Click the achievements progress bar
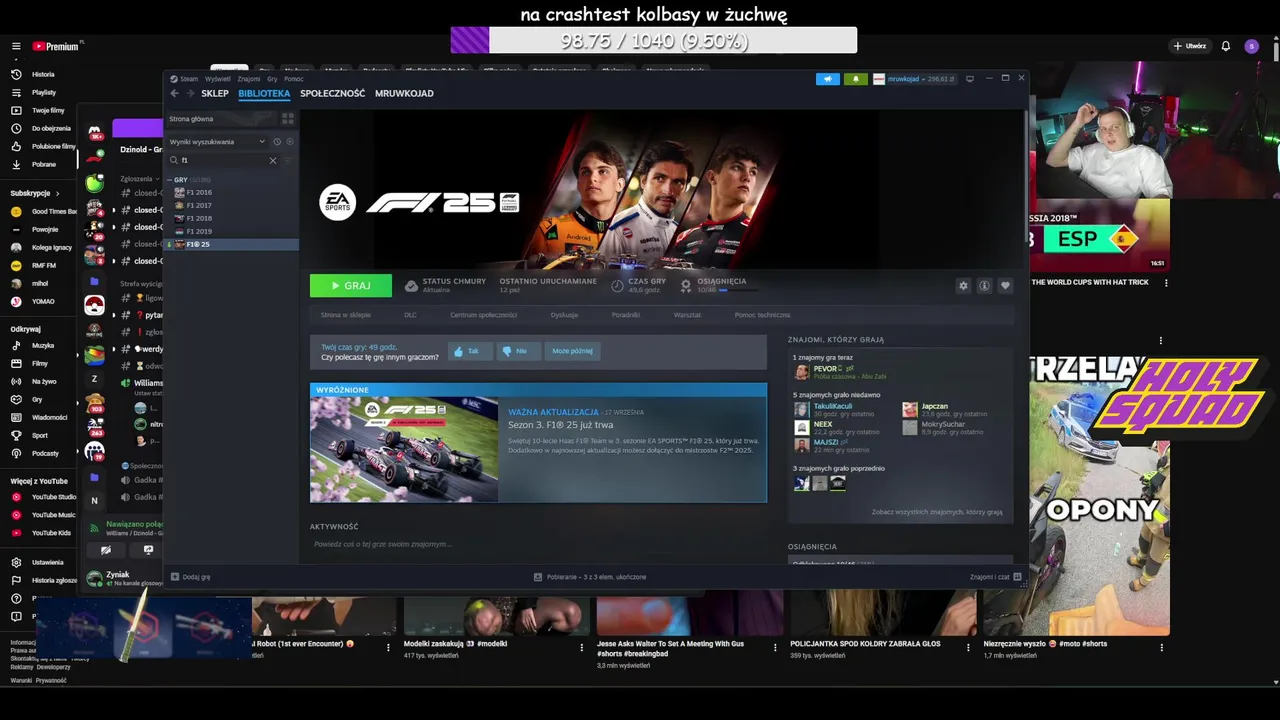 point(738,290)
